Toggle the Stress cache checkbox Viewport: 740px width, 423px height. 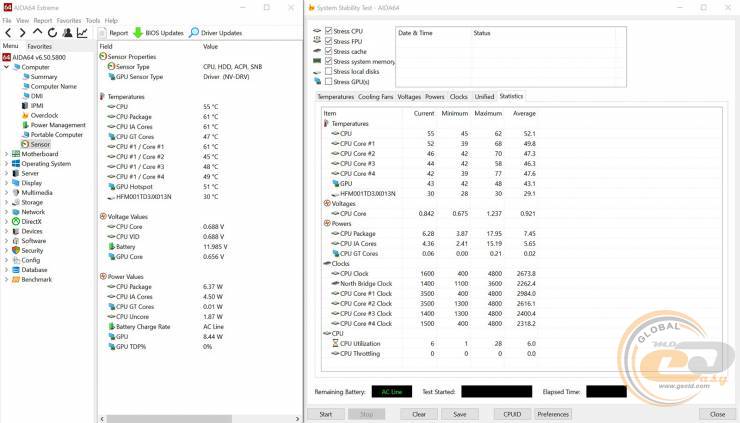coord(328,51)
